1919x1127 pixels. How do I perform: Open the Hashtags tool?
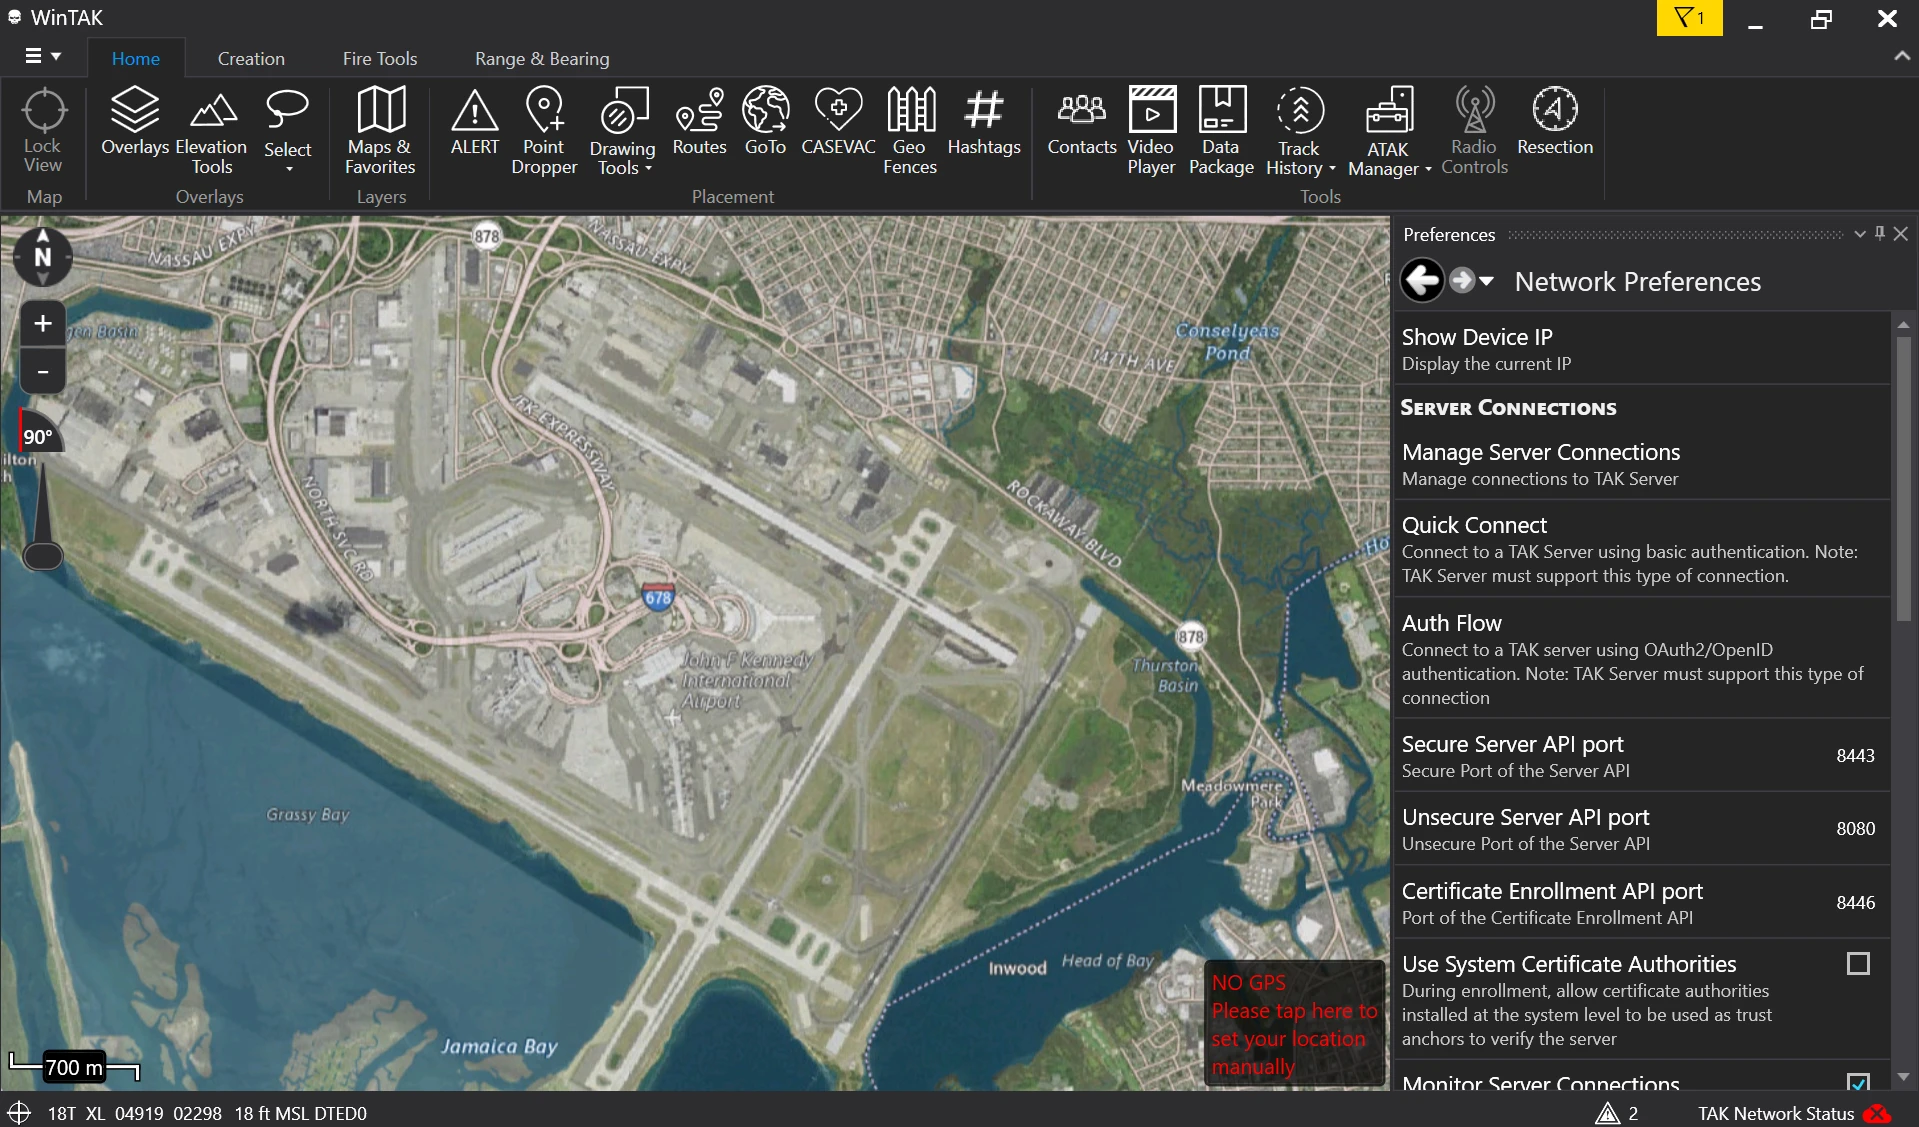point(984,122)
